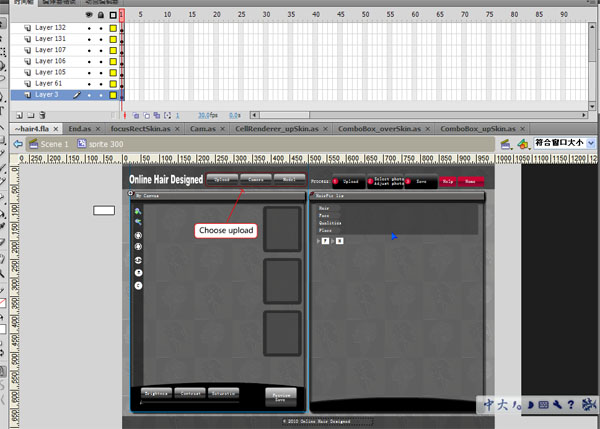Image resolution: width=600 pixels, height=429 pixels.
Task: Toggle lock dot of Layer 3
Action: click(x=101, y=95)
